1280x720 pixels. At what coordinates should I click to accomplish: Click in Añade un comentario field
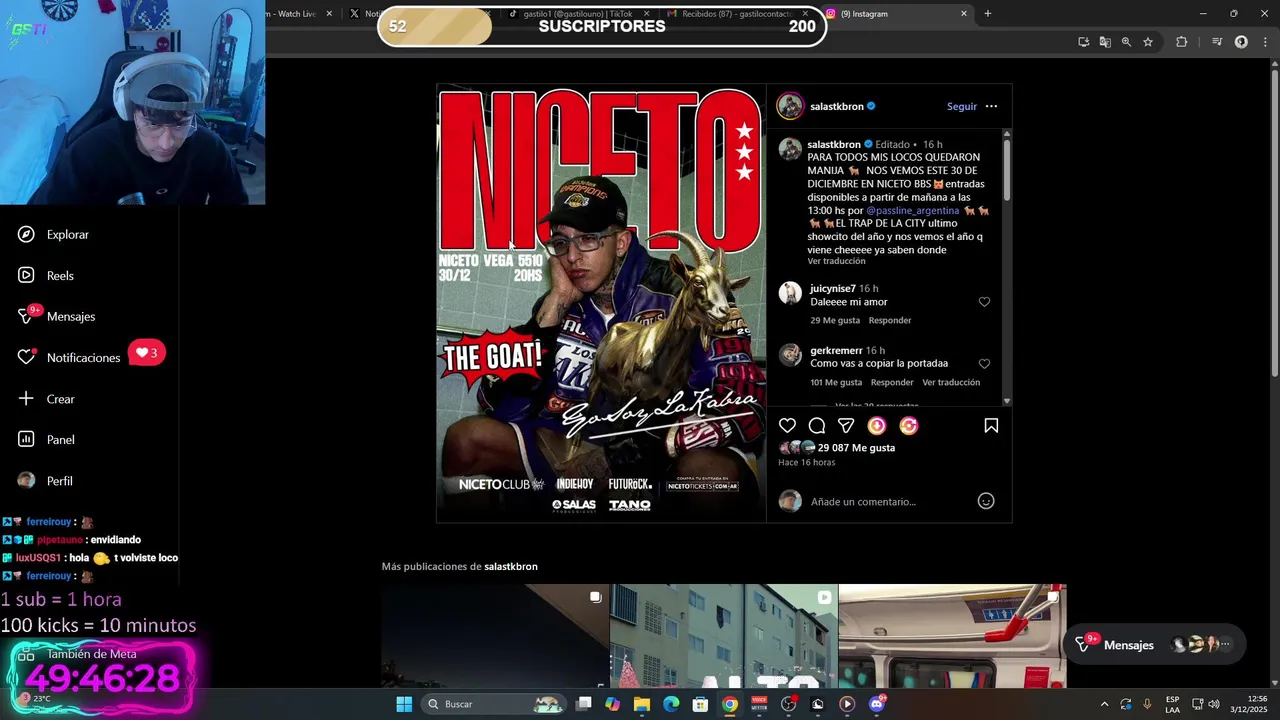[x=890, y=501]
